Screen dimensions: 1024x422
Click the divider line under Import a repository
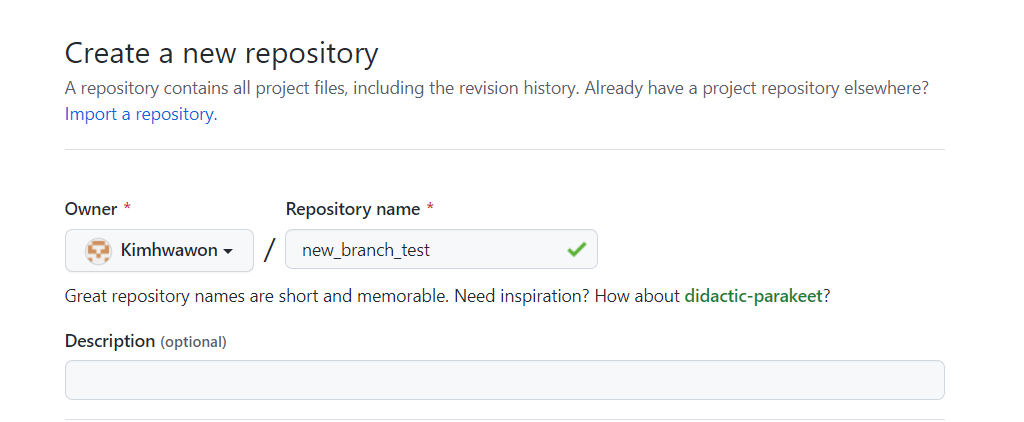click(x=505, y=150)
